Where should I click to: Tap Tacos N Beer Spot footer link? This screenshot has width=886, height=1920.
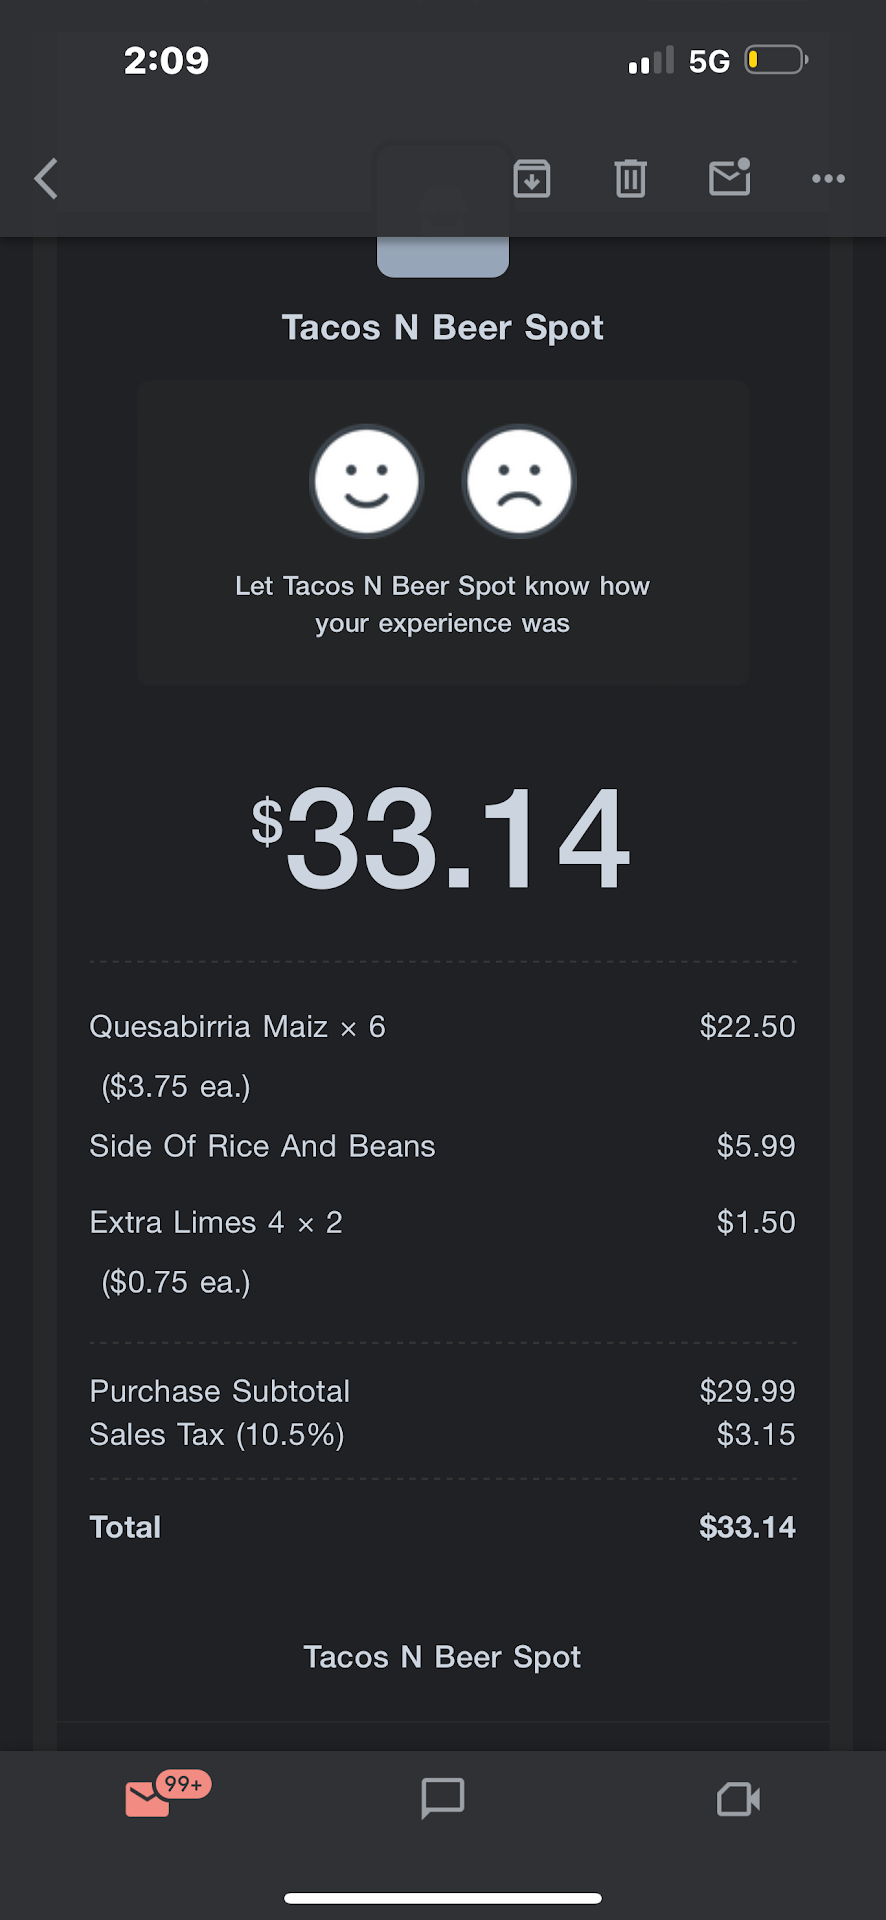tap(442, 1657)
